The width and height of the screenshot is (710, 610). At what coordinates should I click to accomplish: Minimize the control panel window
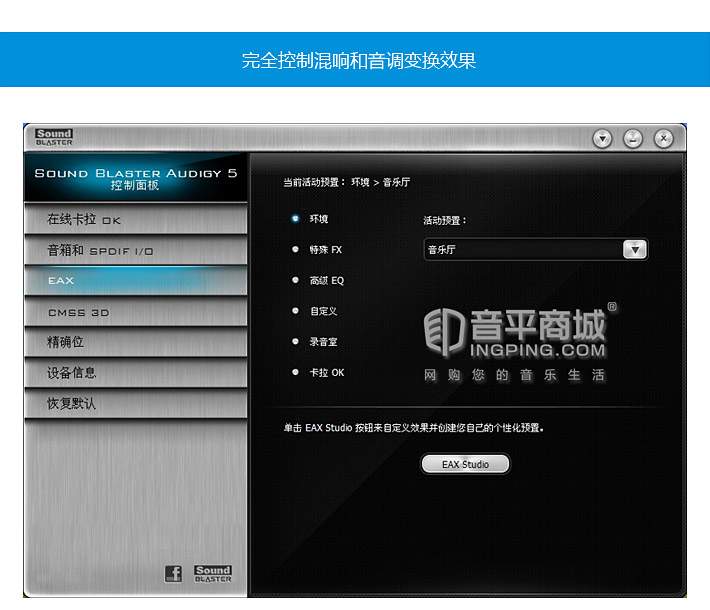[633, 139]
